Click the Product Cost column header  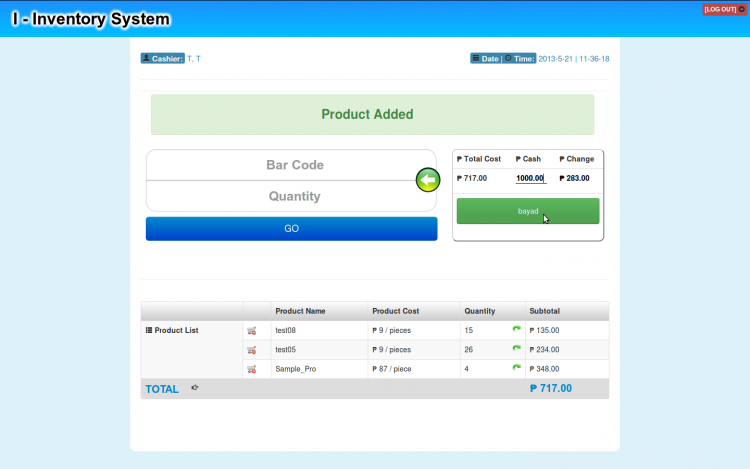coord(396,311)
